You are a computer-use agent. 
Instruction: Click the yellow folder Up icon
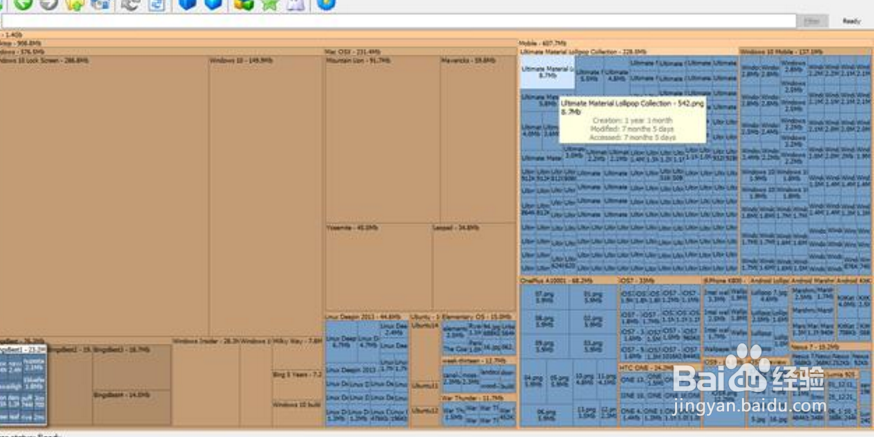click(74, 4)
